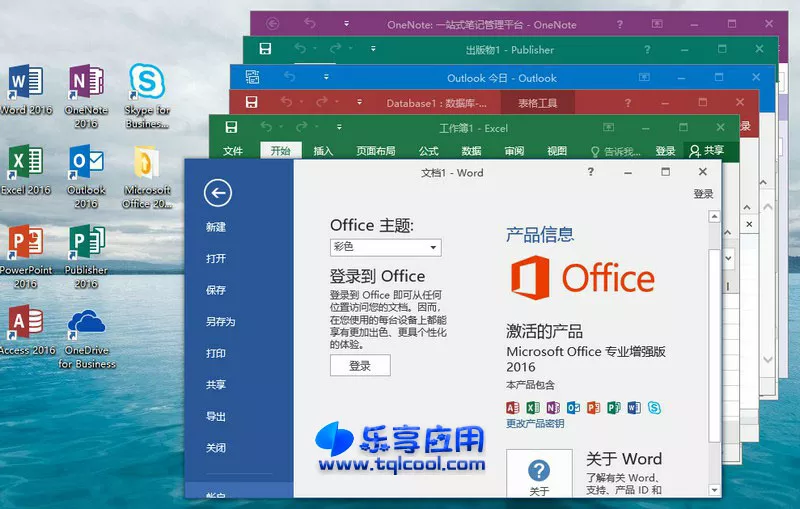The width and height of the screenshot is (800, 509).
Task: Click the undo arrow in Publisher window
Action: tap(300, 48)
